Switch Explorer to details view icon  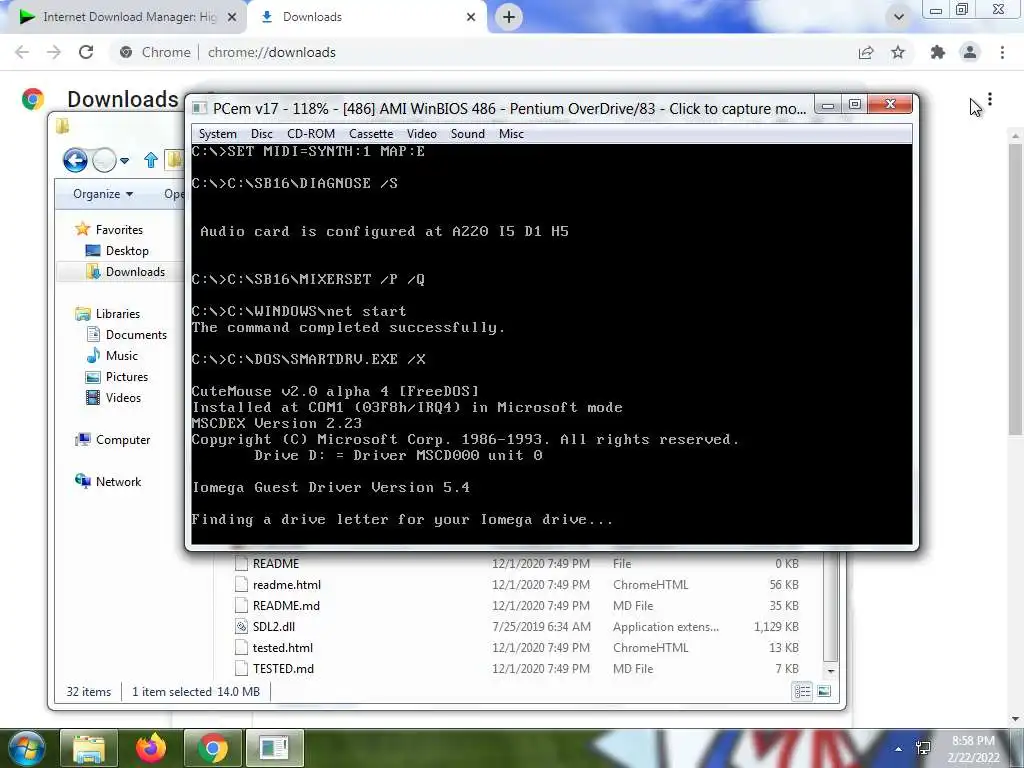pos(803,691)
